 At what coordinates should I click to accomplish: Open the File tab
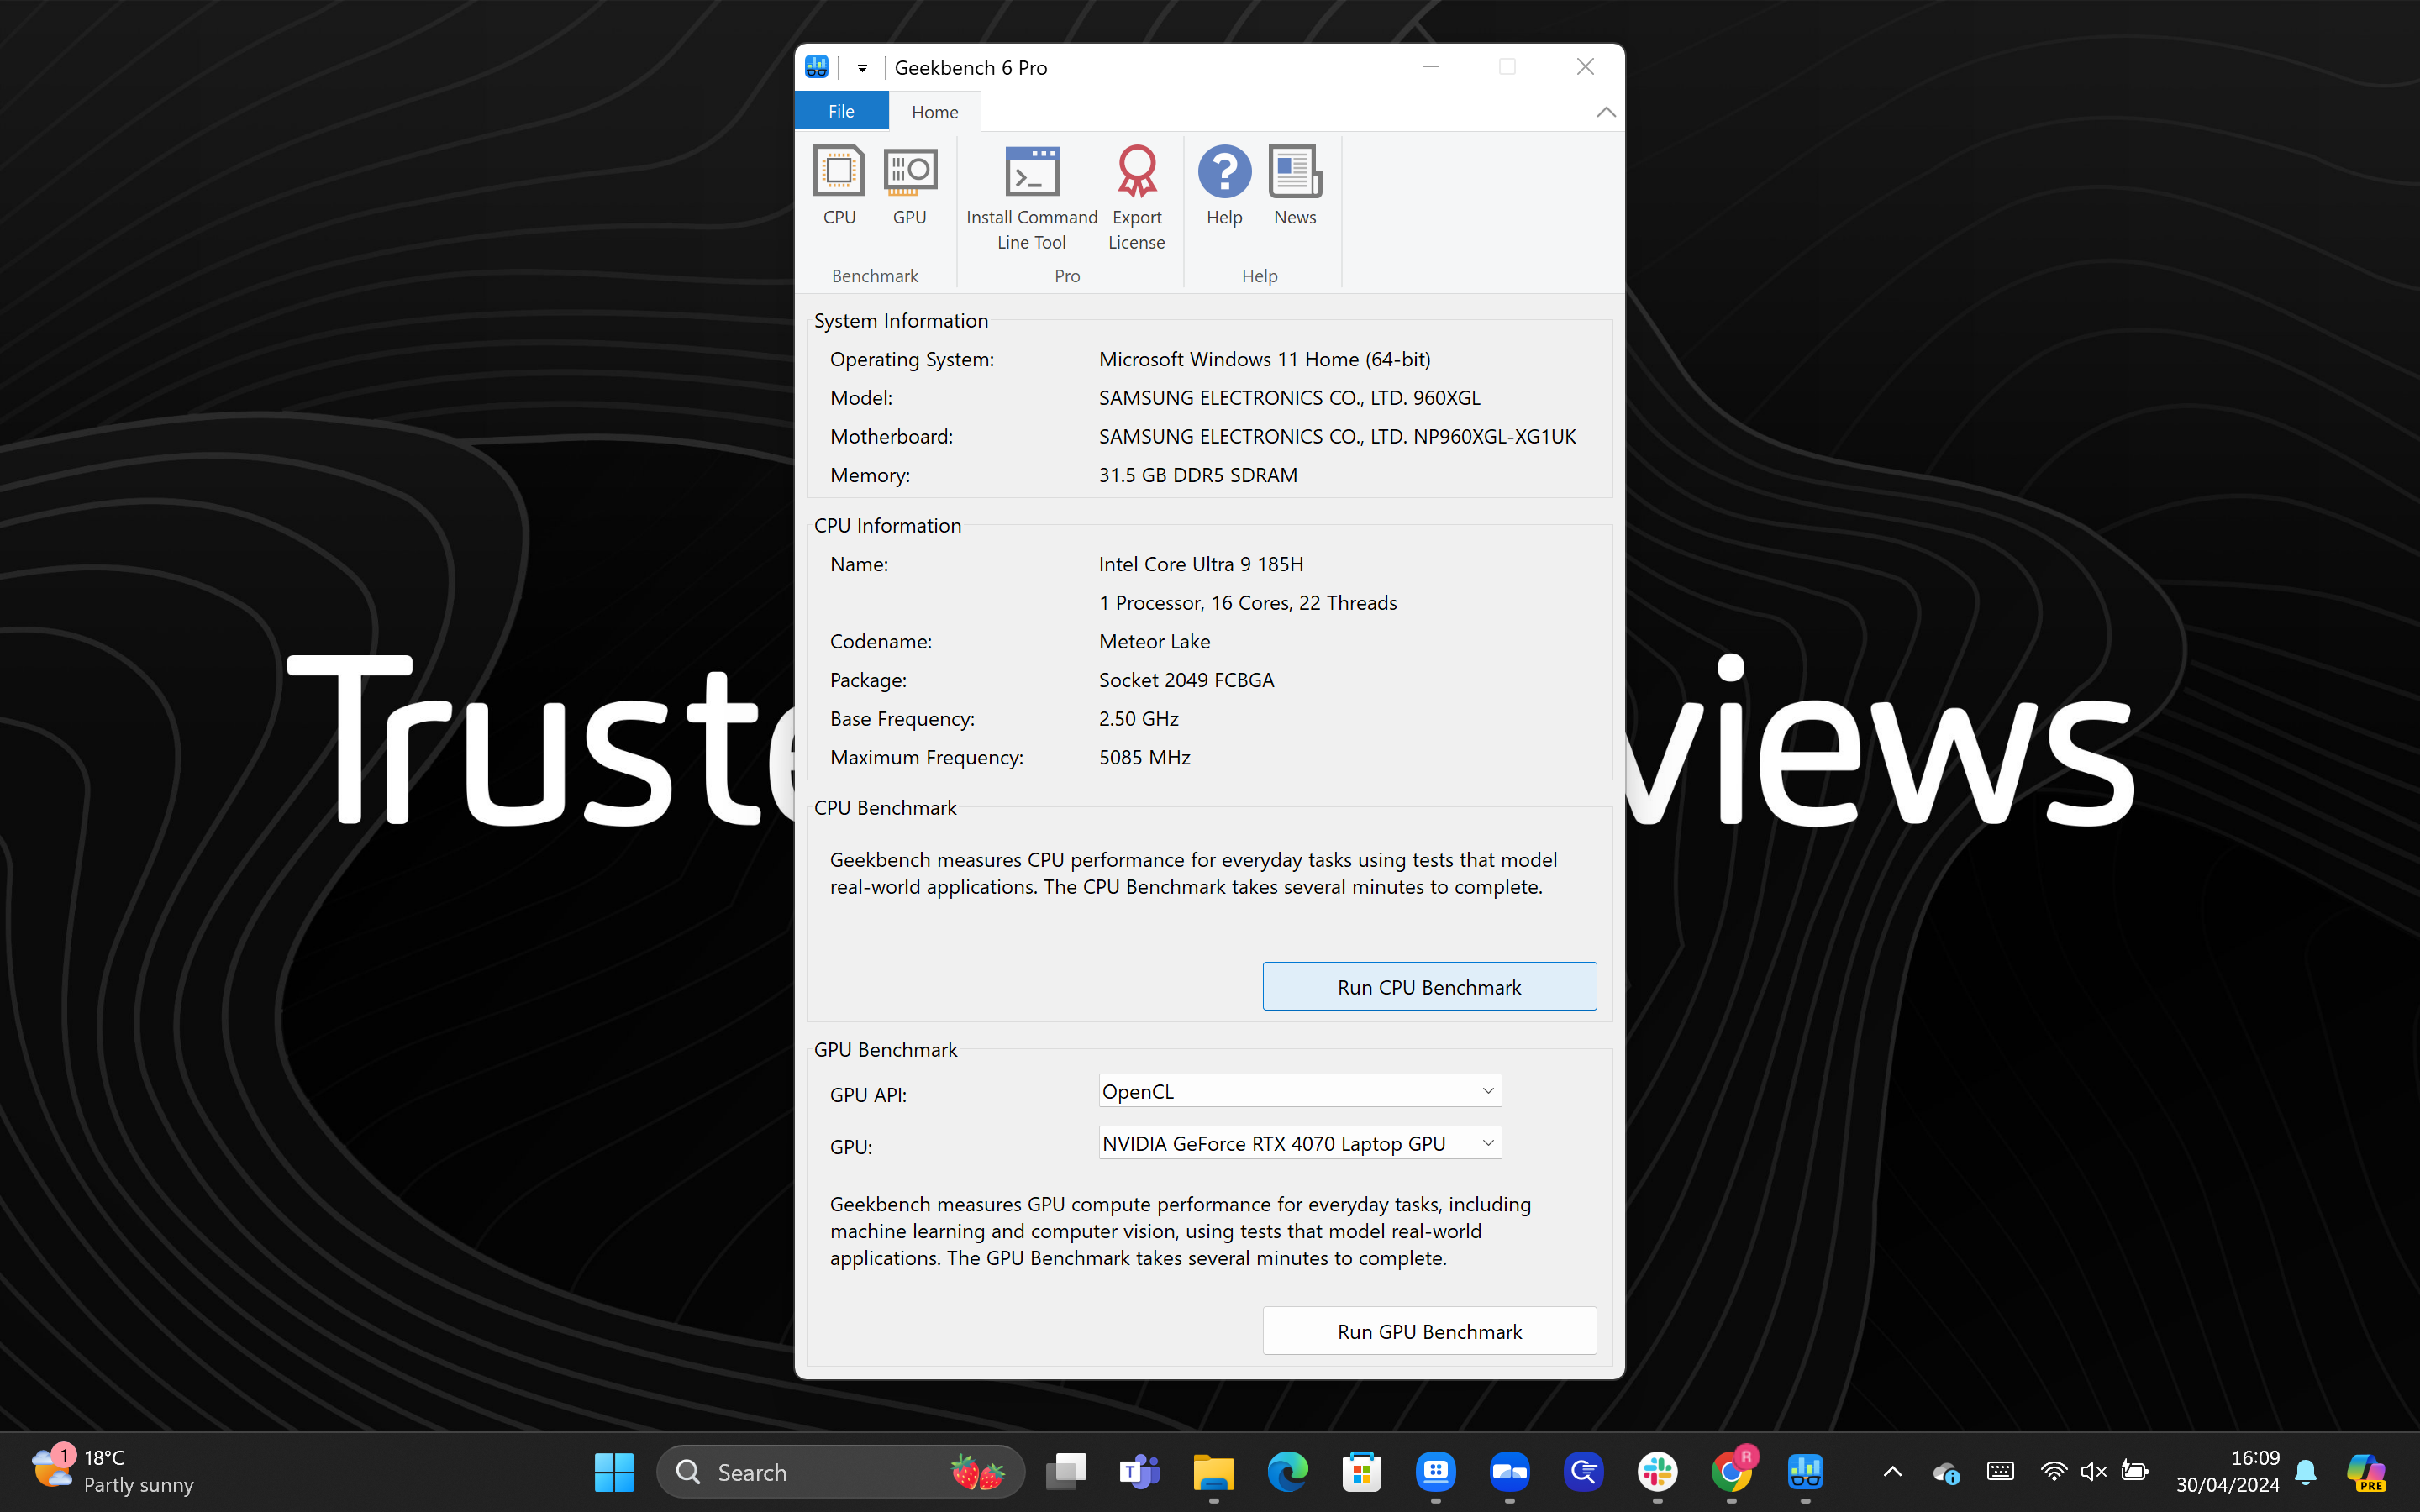pyautogui.click(x=841, y=111)
